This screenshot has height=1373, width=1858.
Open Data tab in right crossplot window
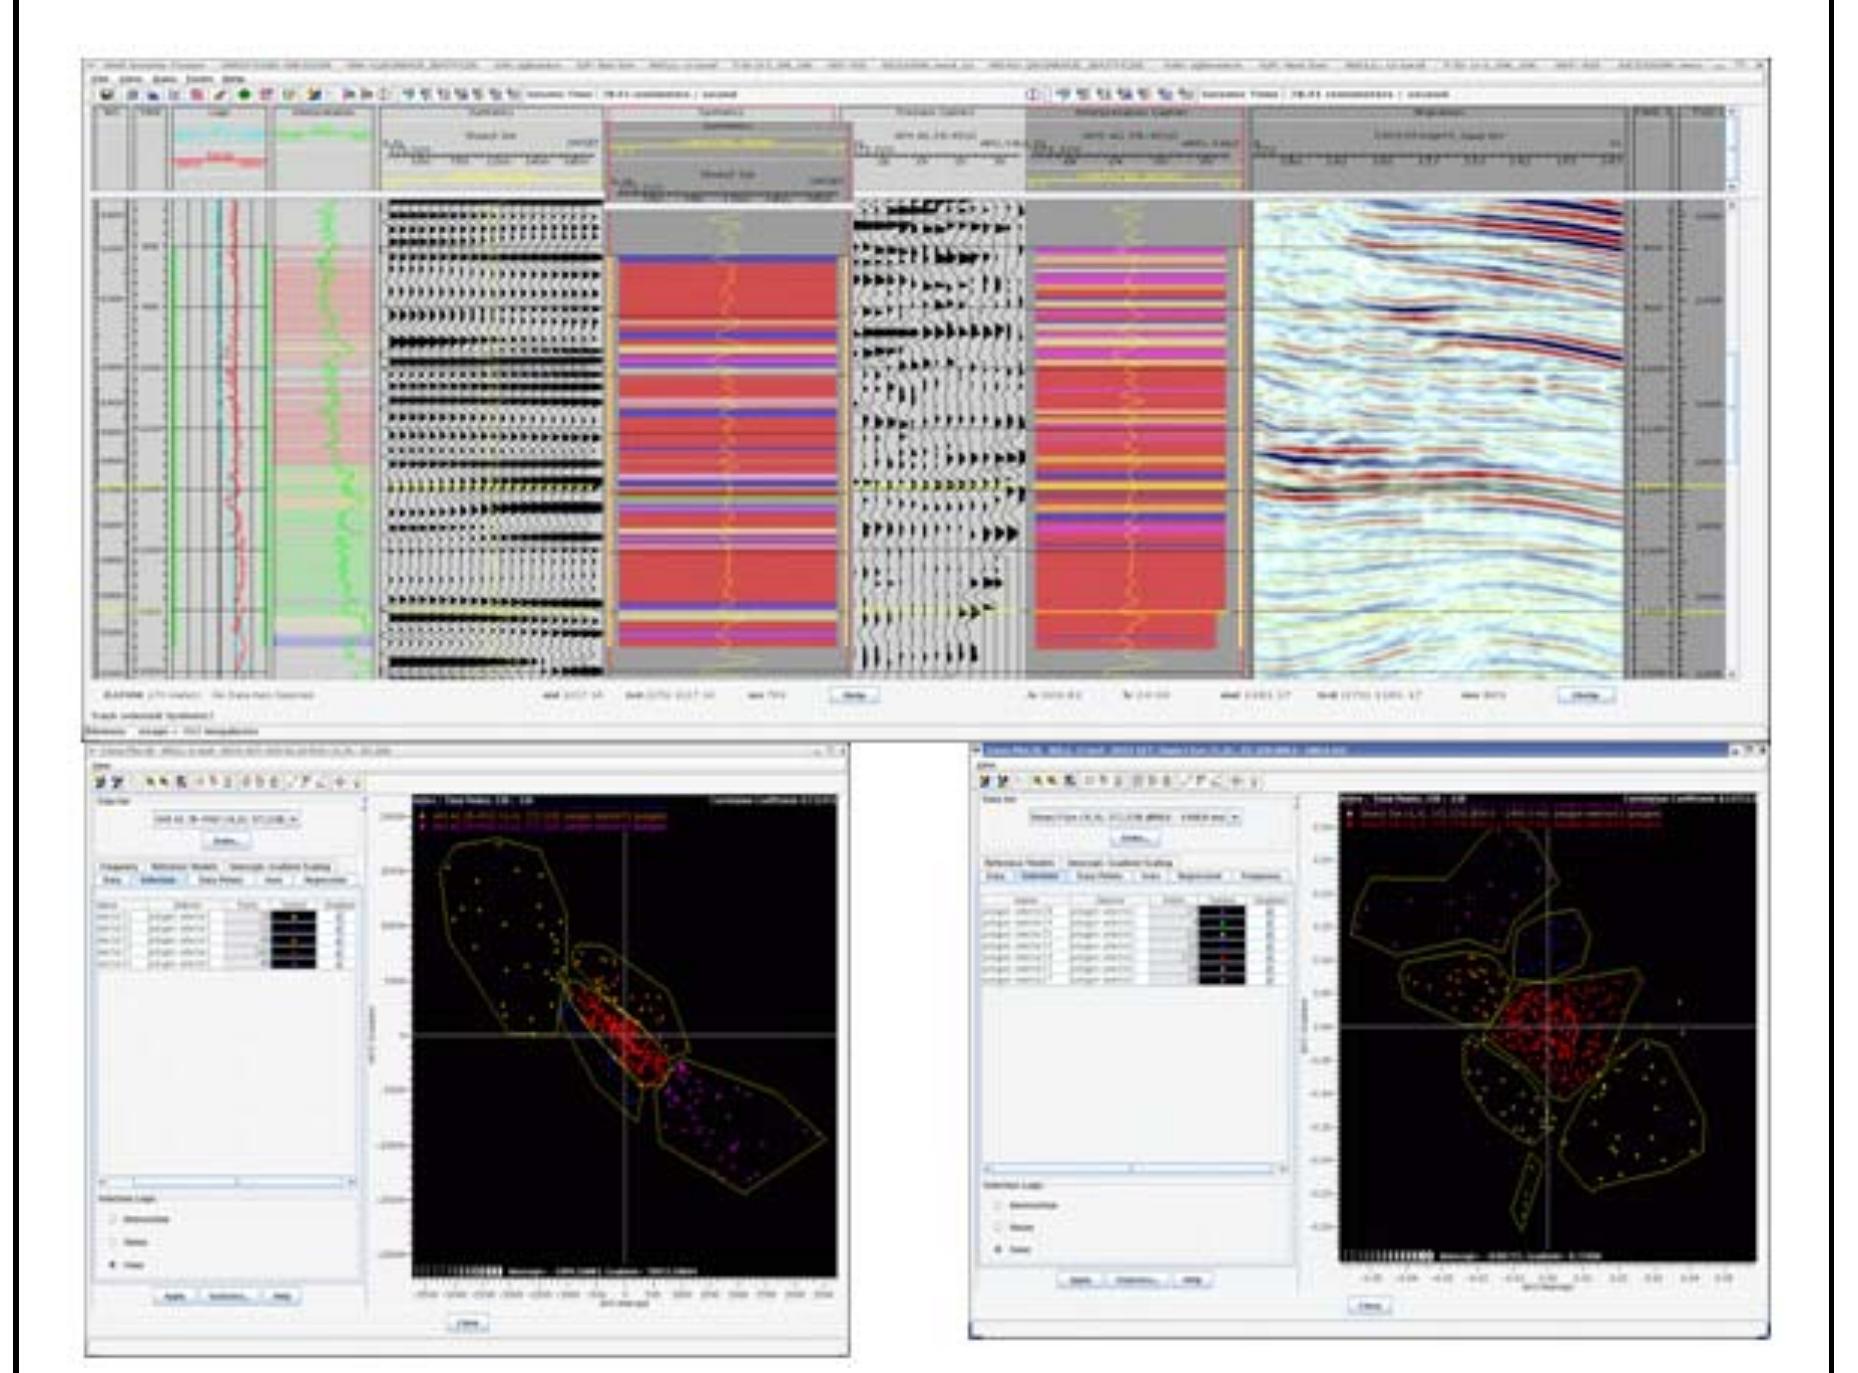tap(995, 876)
